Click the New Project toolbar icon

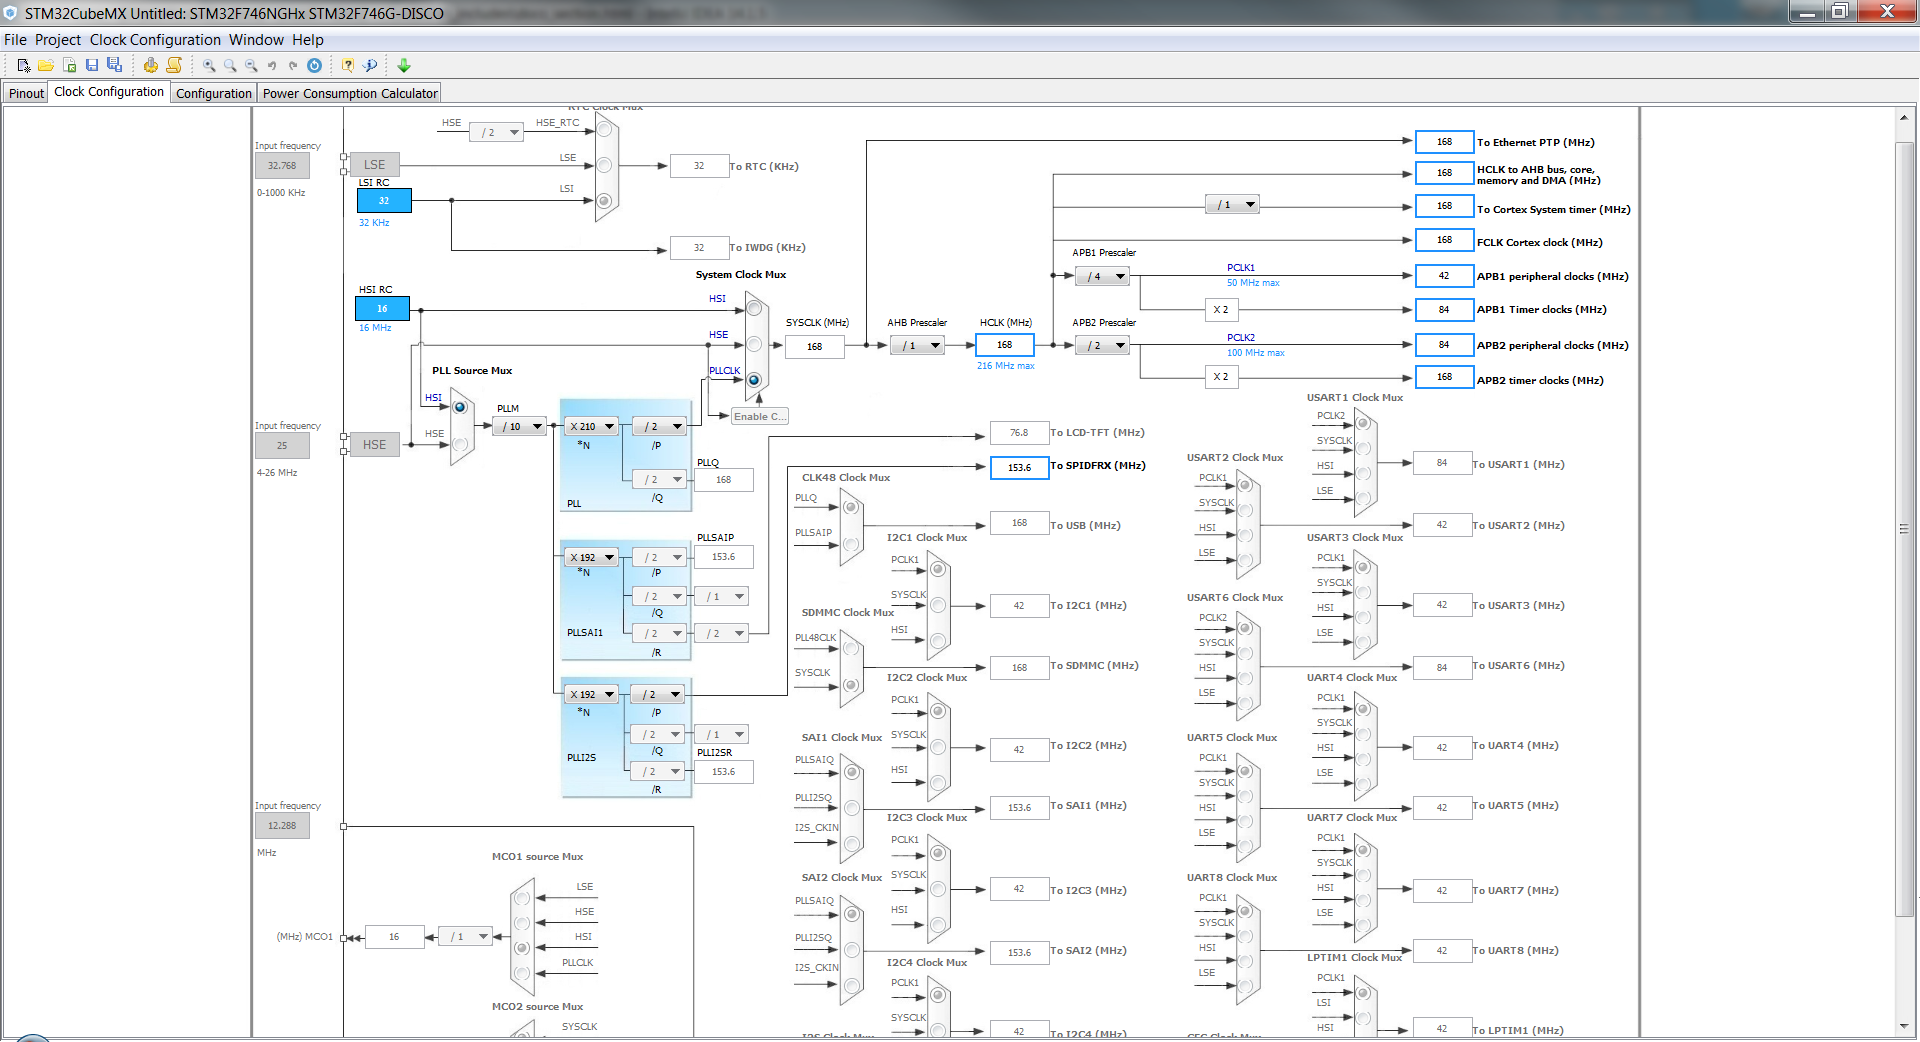pyautogui.click(x=24, y=66)
